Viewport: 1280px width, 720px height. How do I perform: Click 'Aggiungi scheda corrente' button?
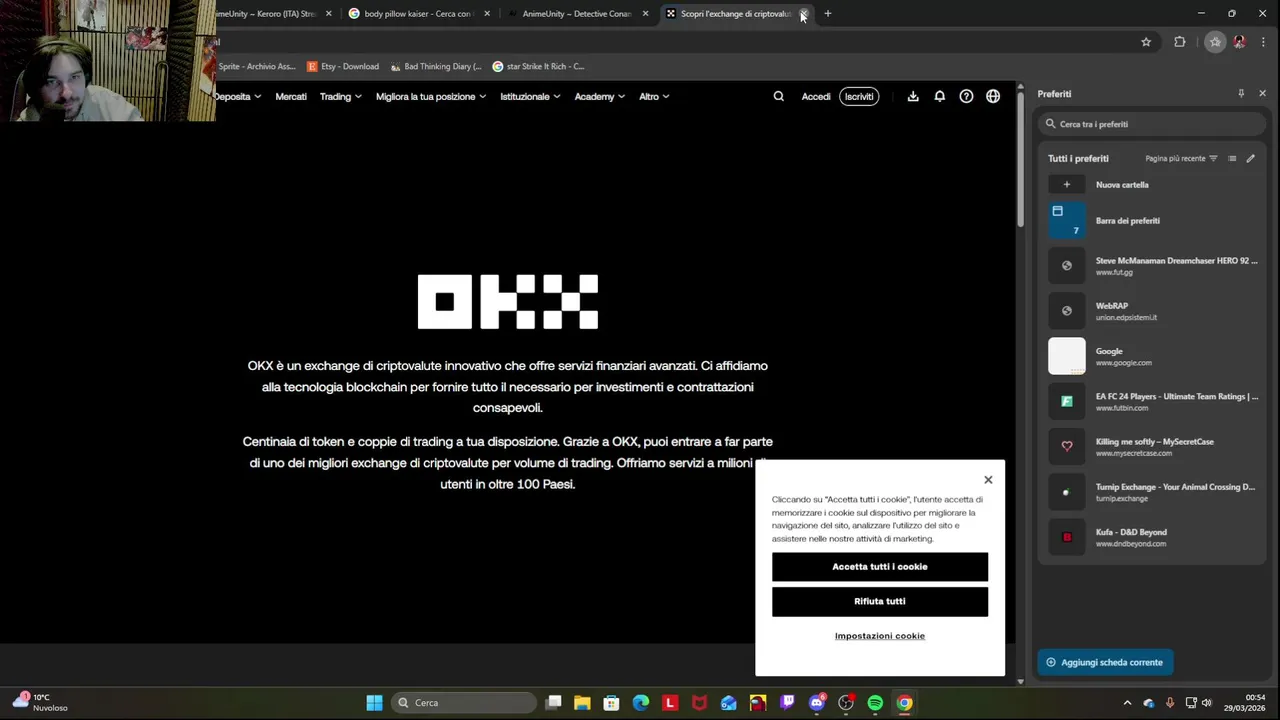[1105, 662]
